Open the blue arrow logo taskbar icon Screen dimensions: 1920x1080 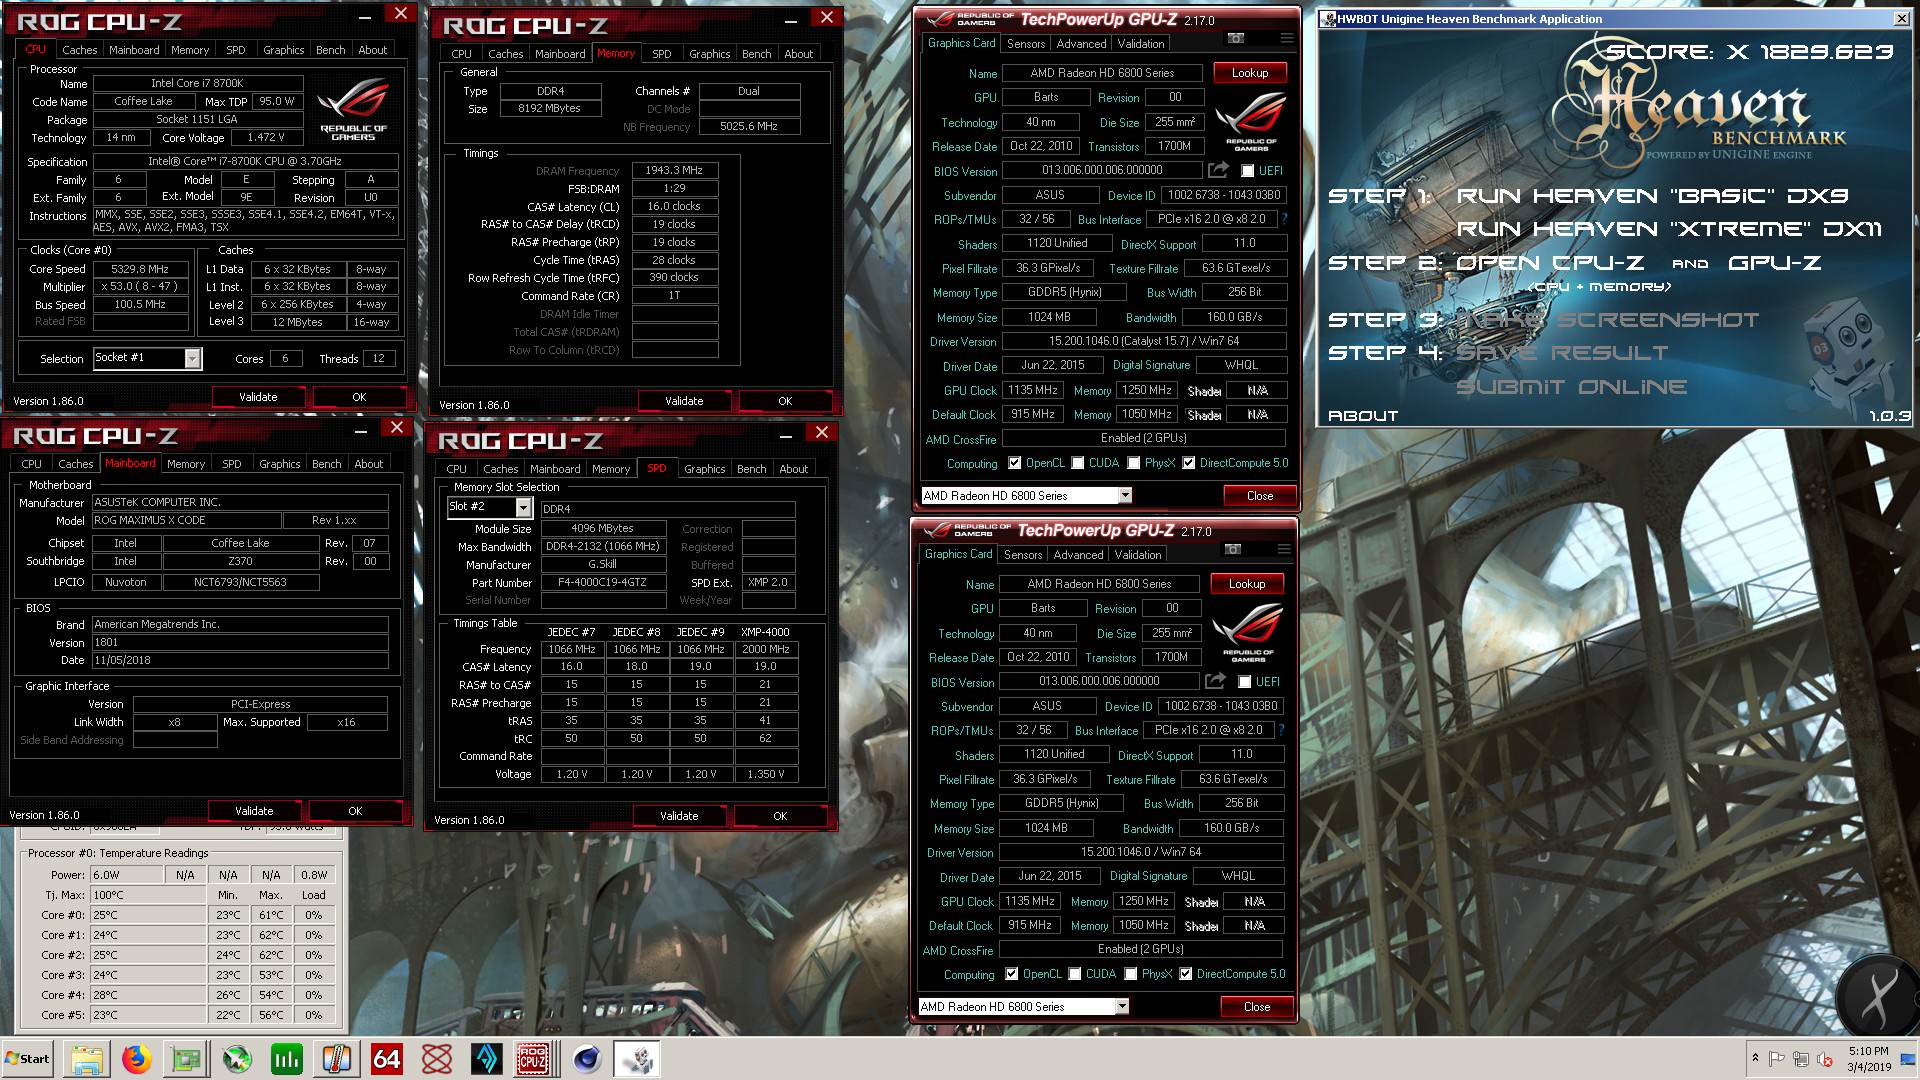(487, 1059)
